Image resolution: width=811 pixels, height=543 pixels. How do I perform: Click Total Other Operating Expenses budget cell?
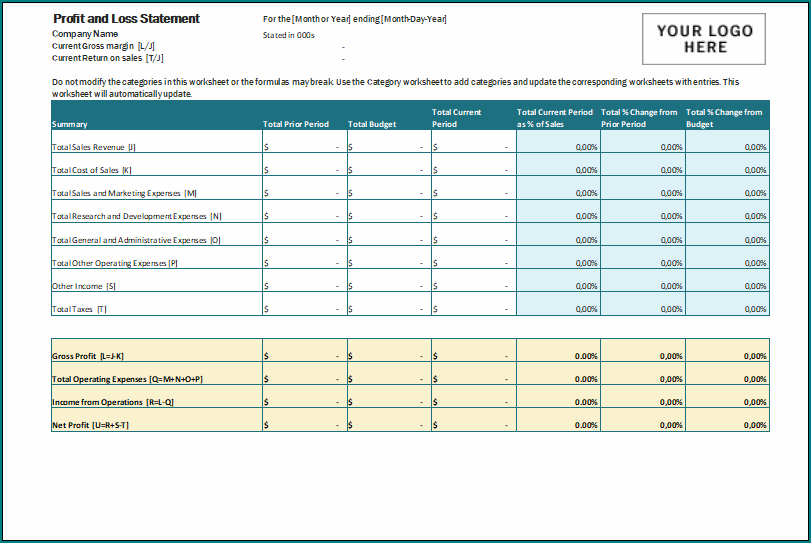[389, 257]
